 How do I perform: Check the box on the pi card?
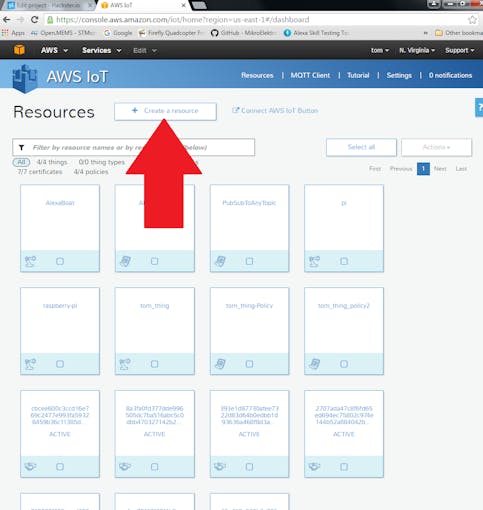pyautogui.click(x=344, y=261)
